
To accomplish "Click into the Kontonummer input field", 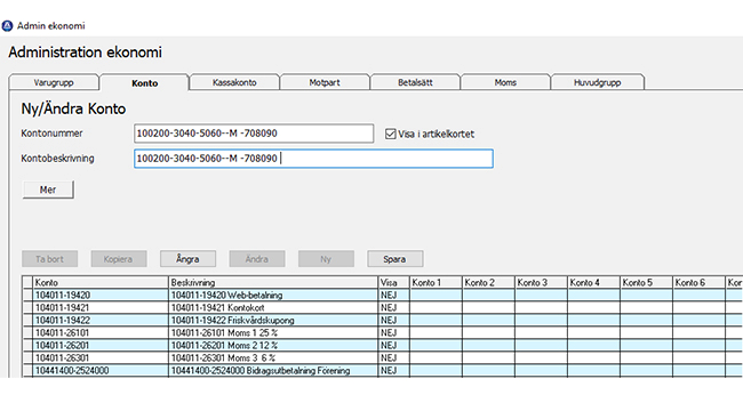I will pos(254,133).
